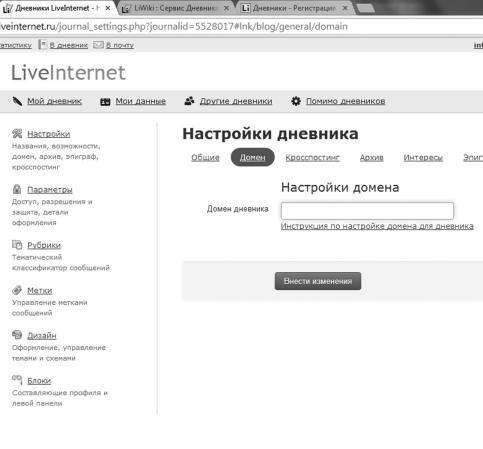Open Другие дневники menu link
This screenshot has height=449, width=483.
(236, 101)
